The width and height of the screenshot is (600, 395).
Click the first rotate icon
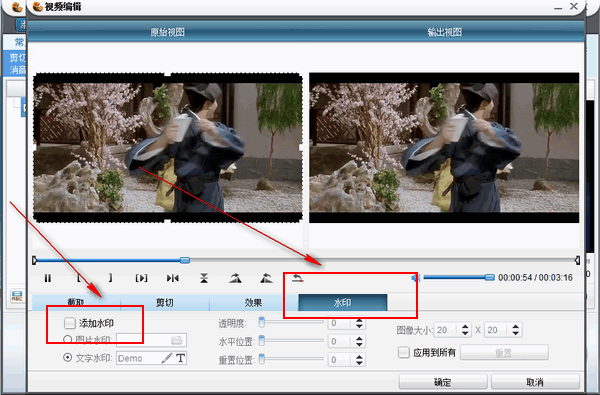tap(235, 278)
